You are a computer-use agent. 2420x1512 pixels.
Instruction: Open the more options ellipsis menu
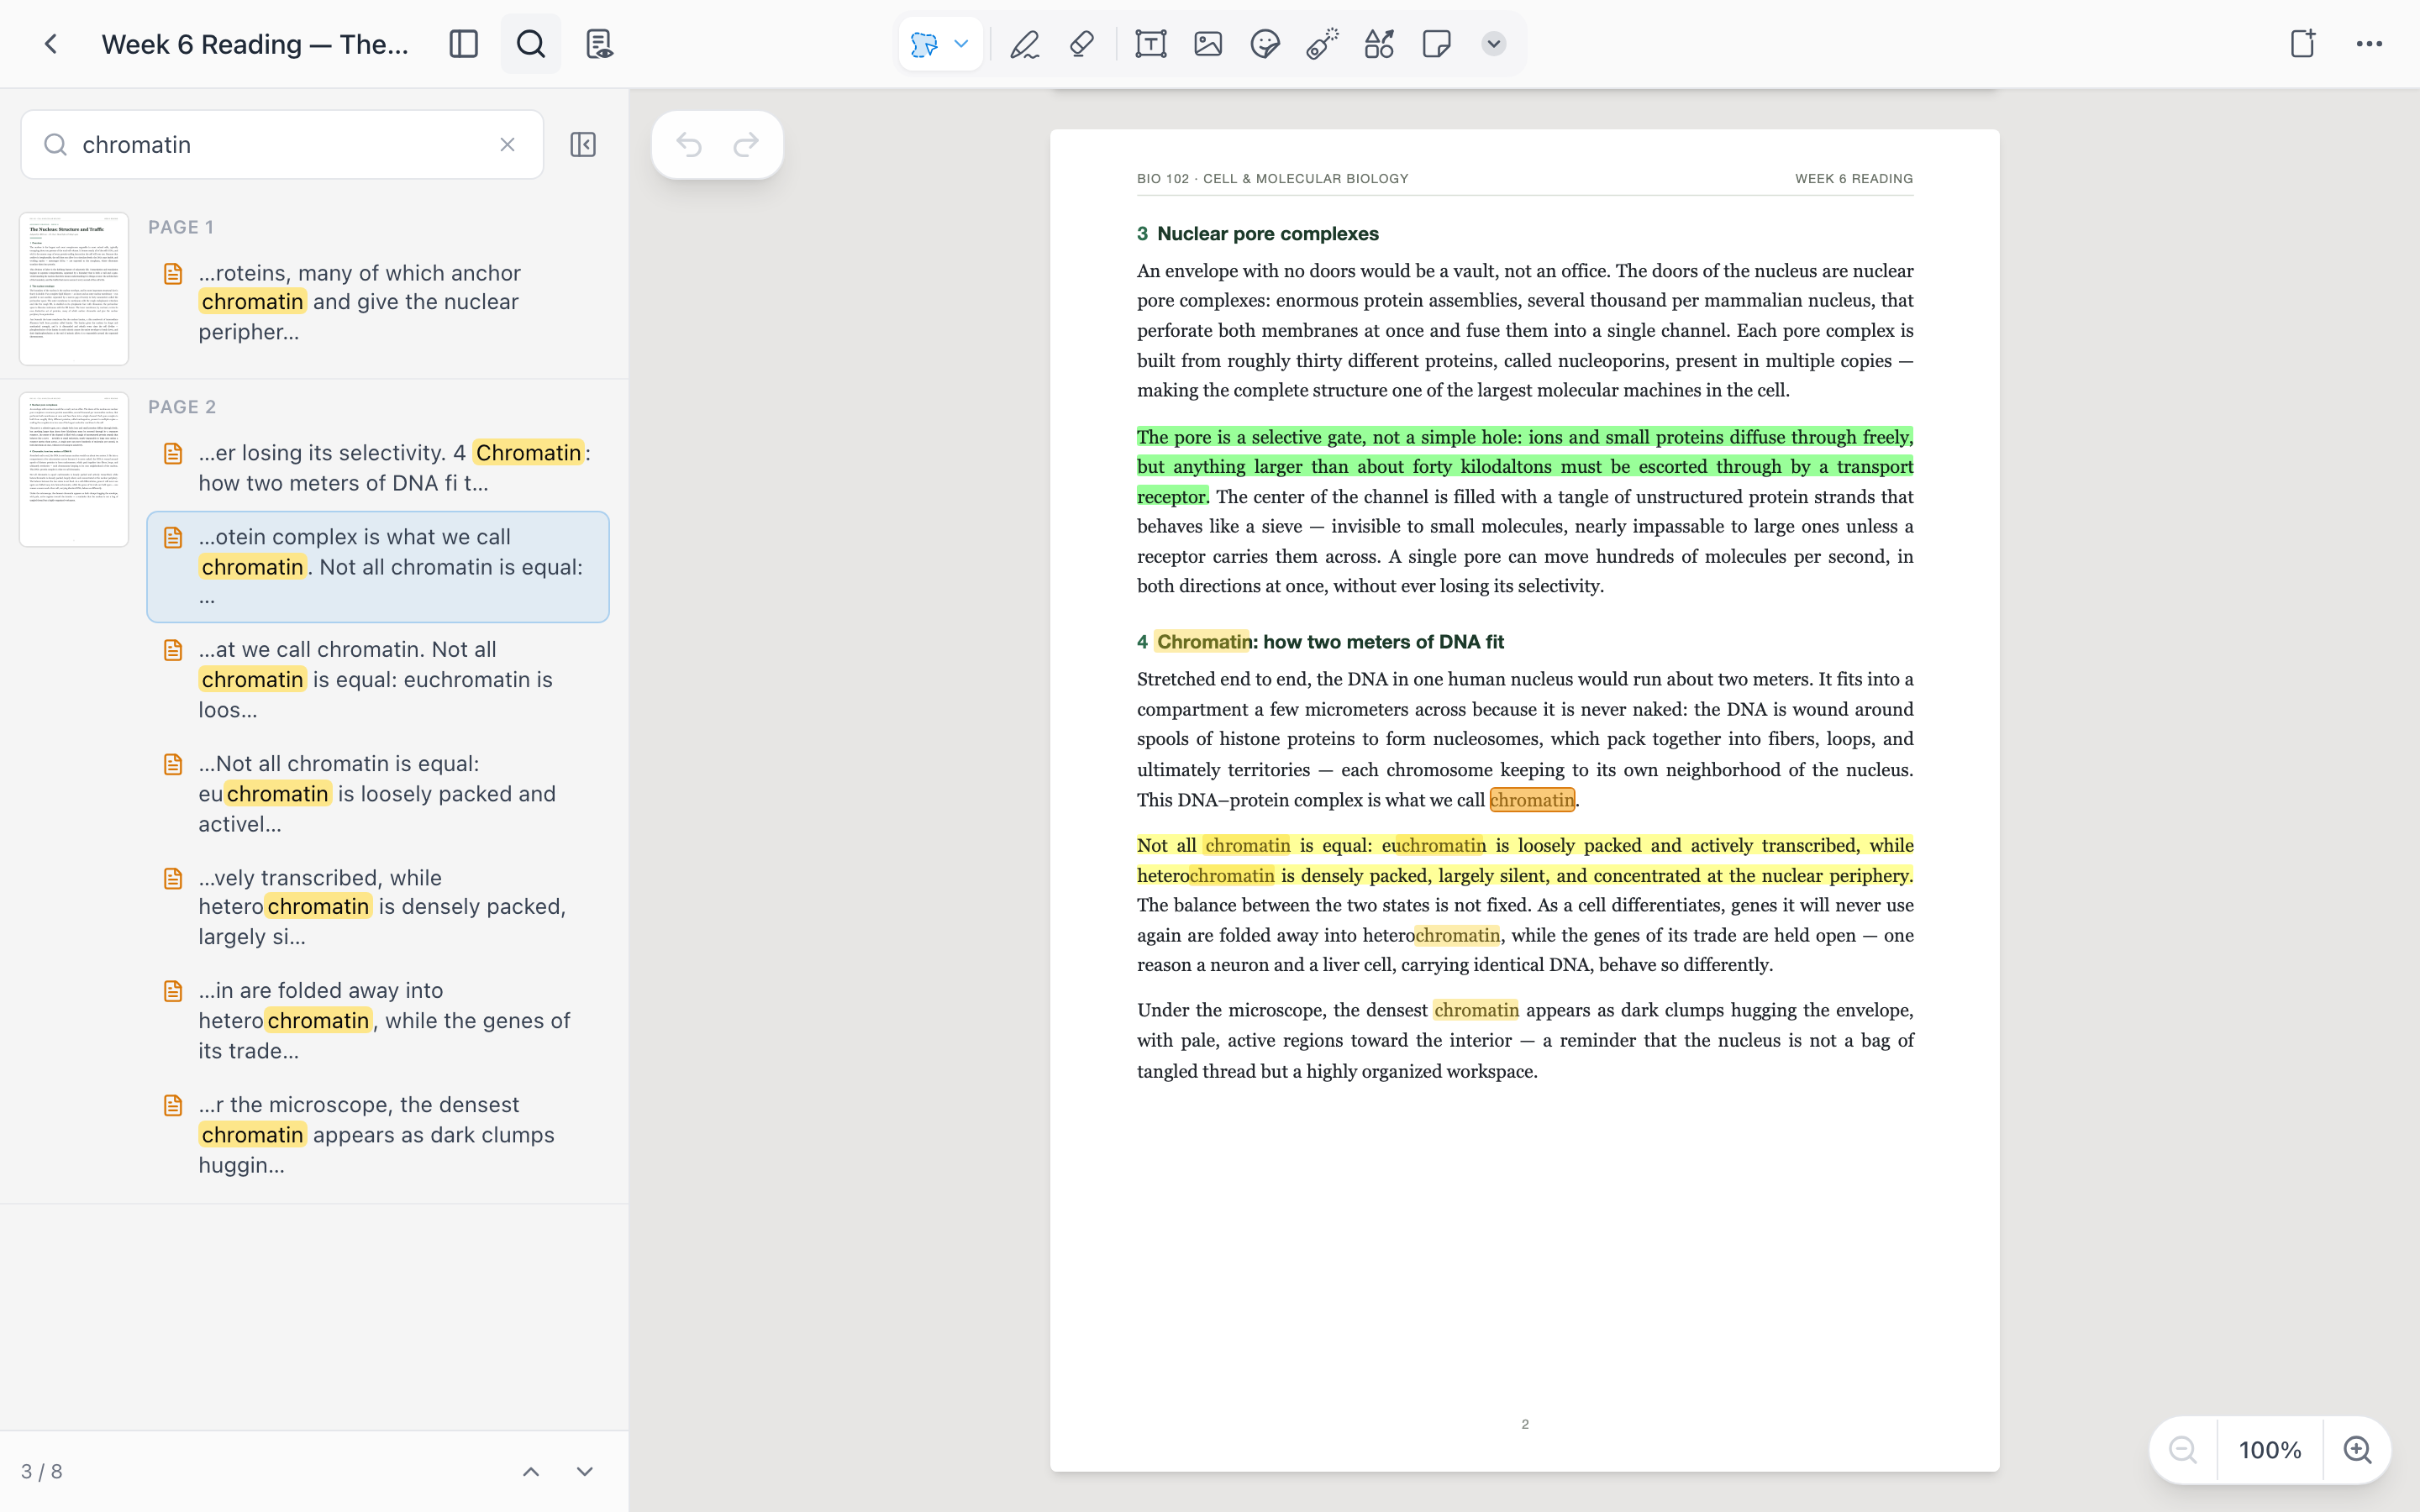point(2369,44)
